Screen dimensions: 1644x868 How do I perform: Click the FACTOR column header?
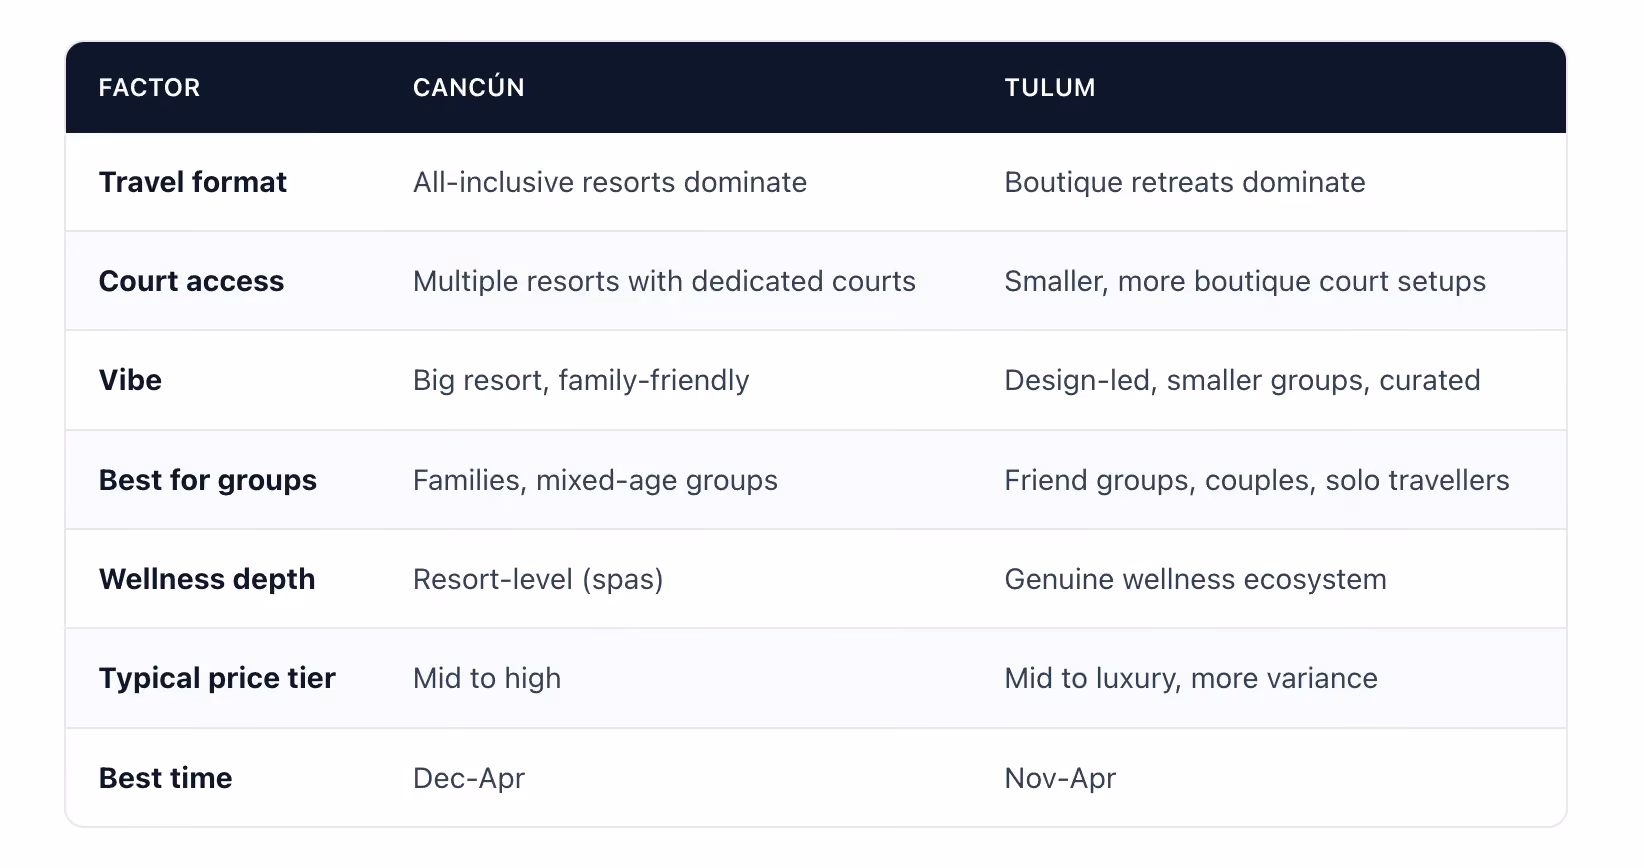click(149, 88)
